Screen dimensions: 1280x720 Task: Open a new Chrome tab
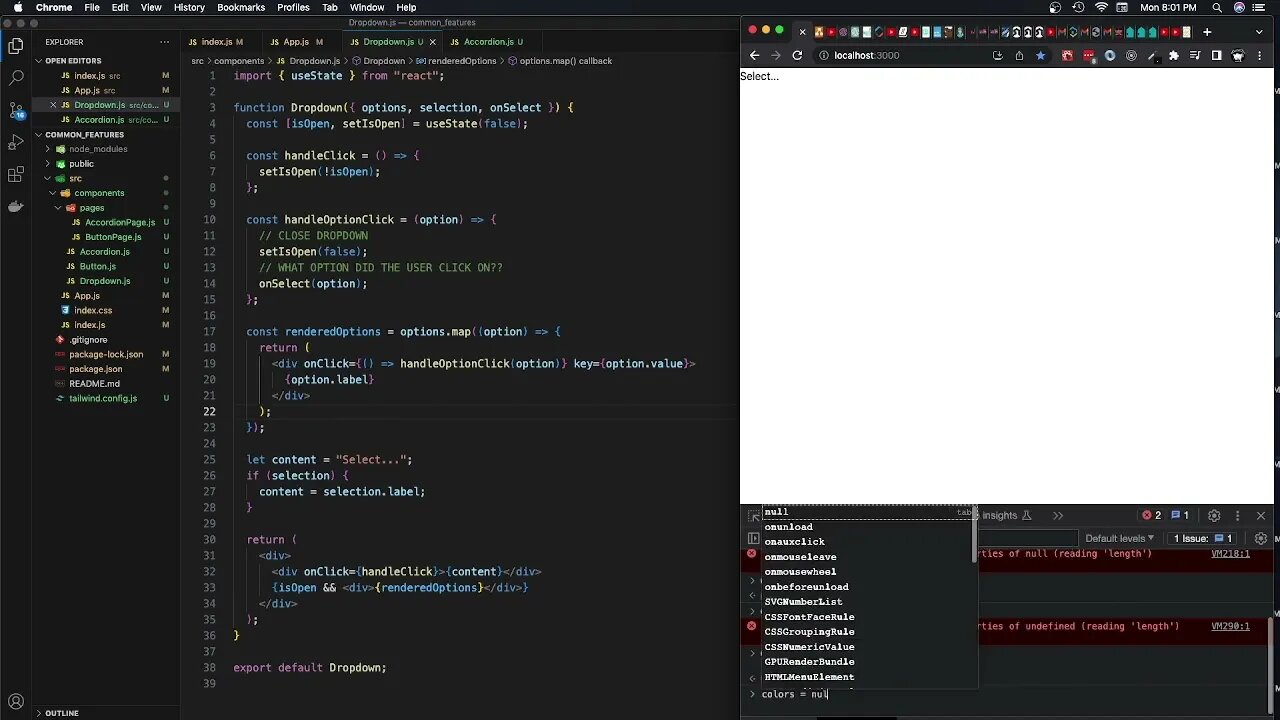click(x=1207, y=32)
